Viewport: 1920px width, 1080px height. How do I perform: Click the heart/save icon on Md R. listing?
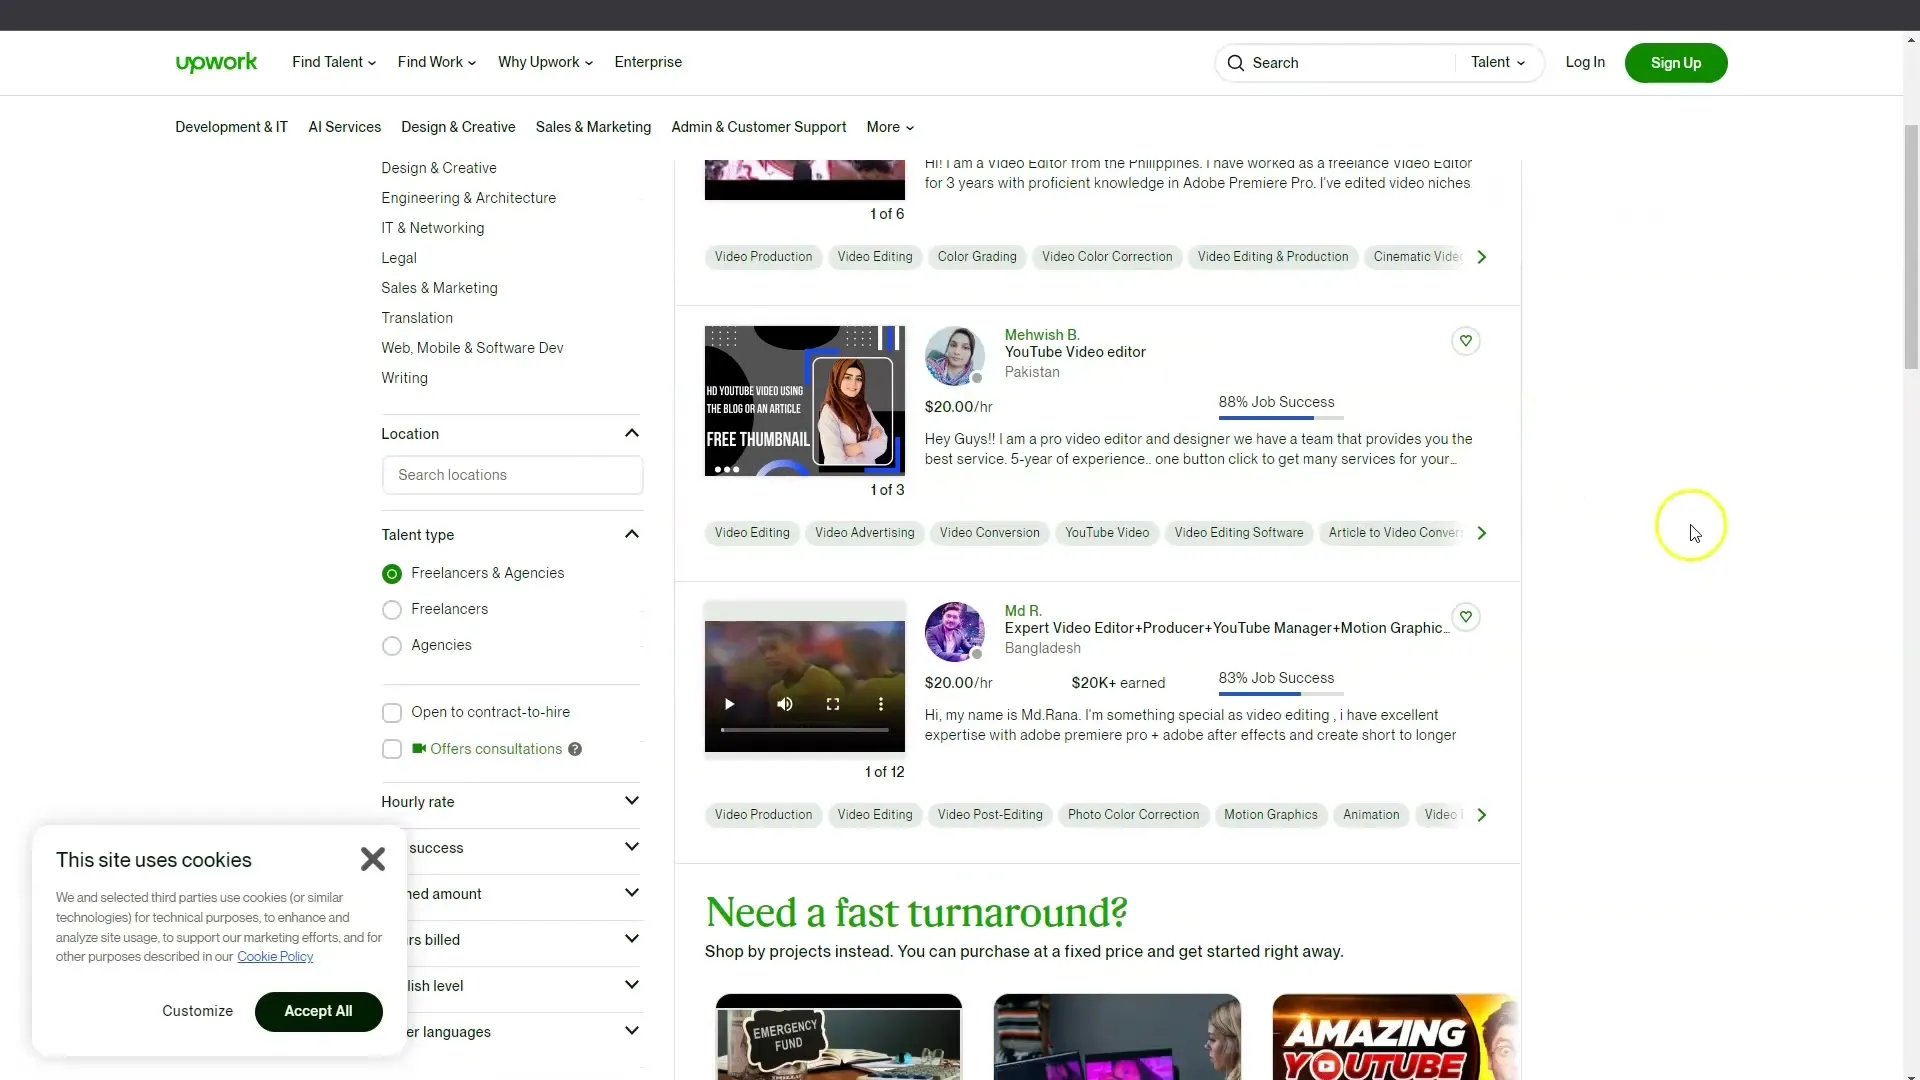(x=1465, y=616)
